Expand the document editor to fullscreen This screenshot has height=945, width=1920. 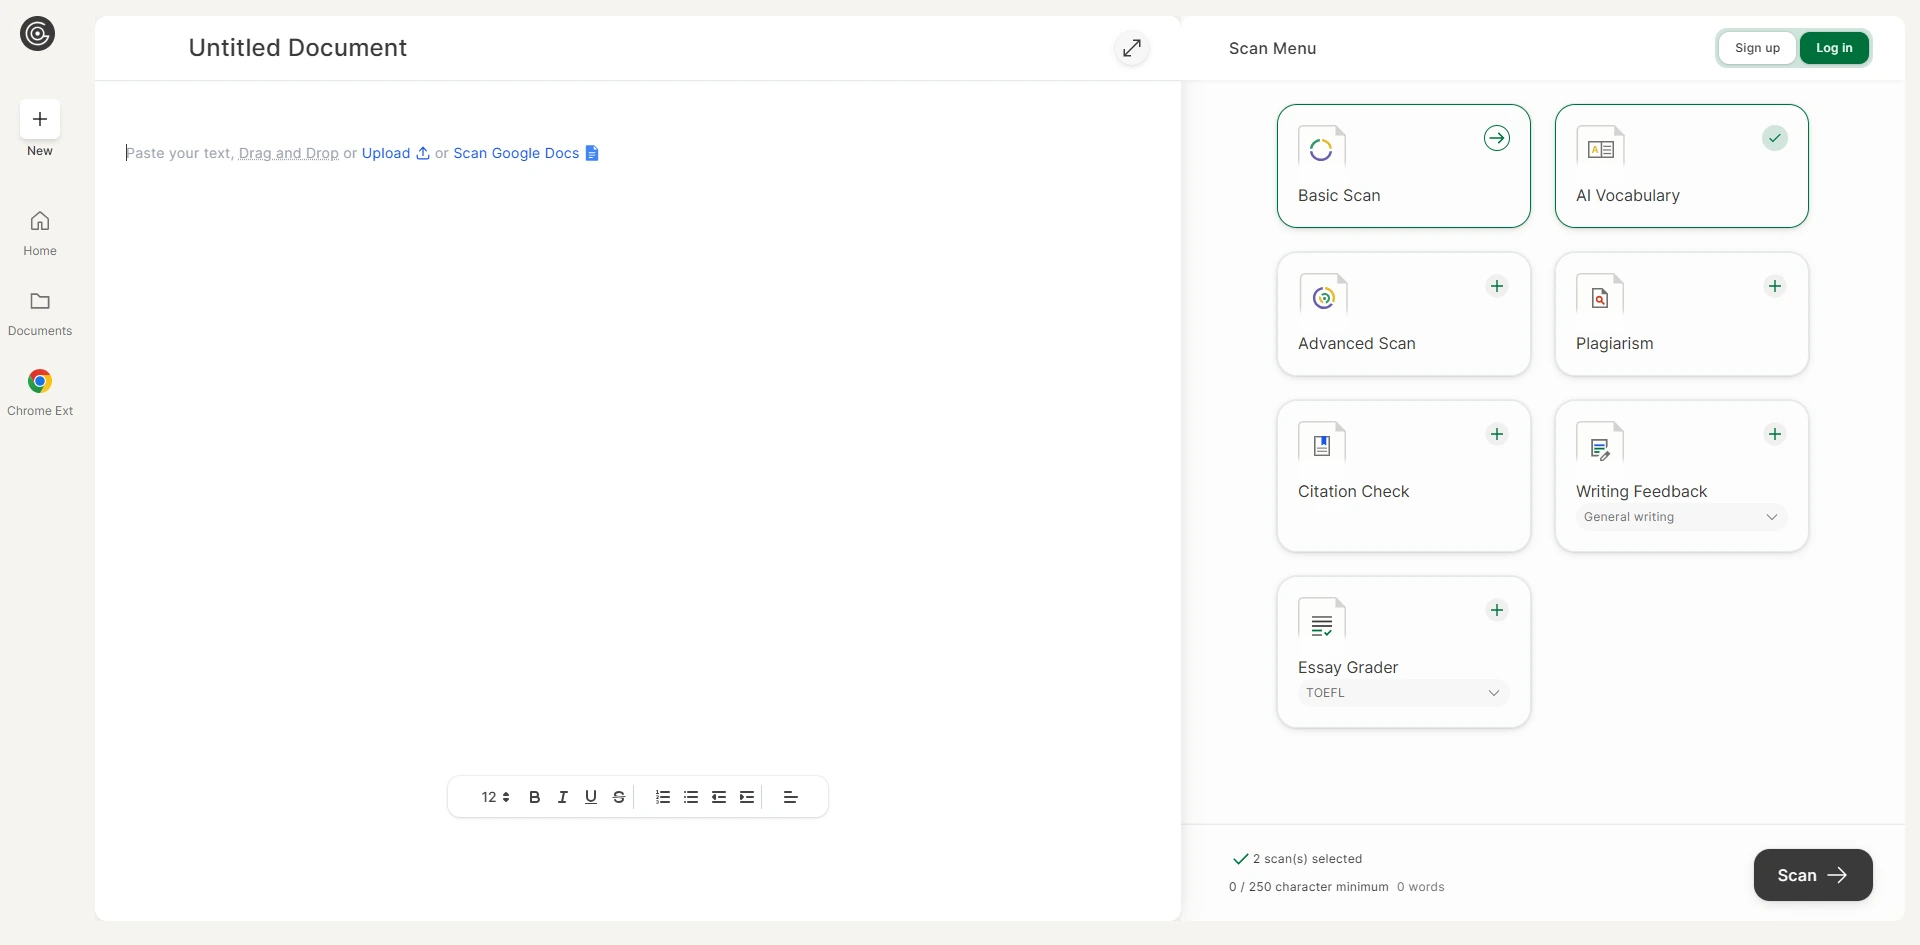point(1132,48)
